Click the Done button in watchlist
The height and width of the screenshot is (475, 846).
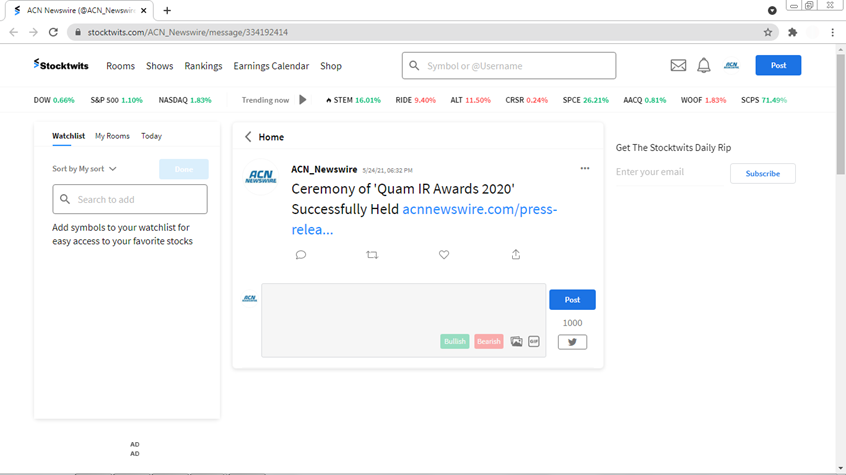(x=183, y=169)
